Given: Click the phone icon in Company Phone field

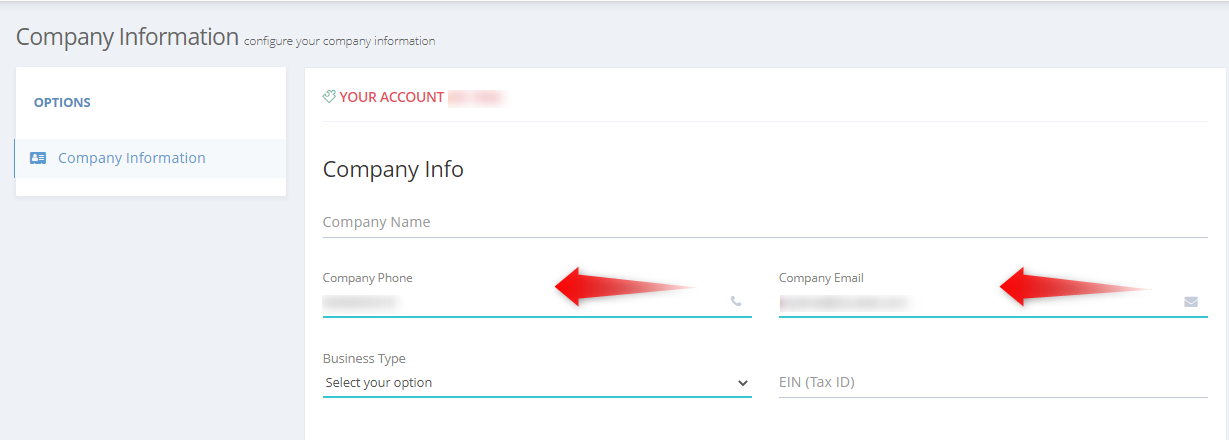Looking at the screenshot, I should point(736,300).
